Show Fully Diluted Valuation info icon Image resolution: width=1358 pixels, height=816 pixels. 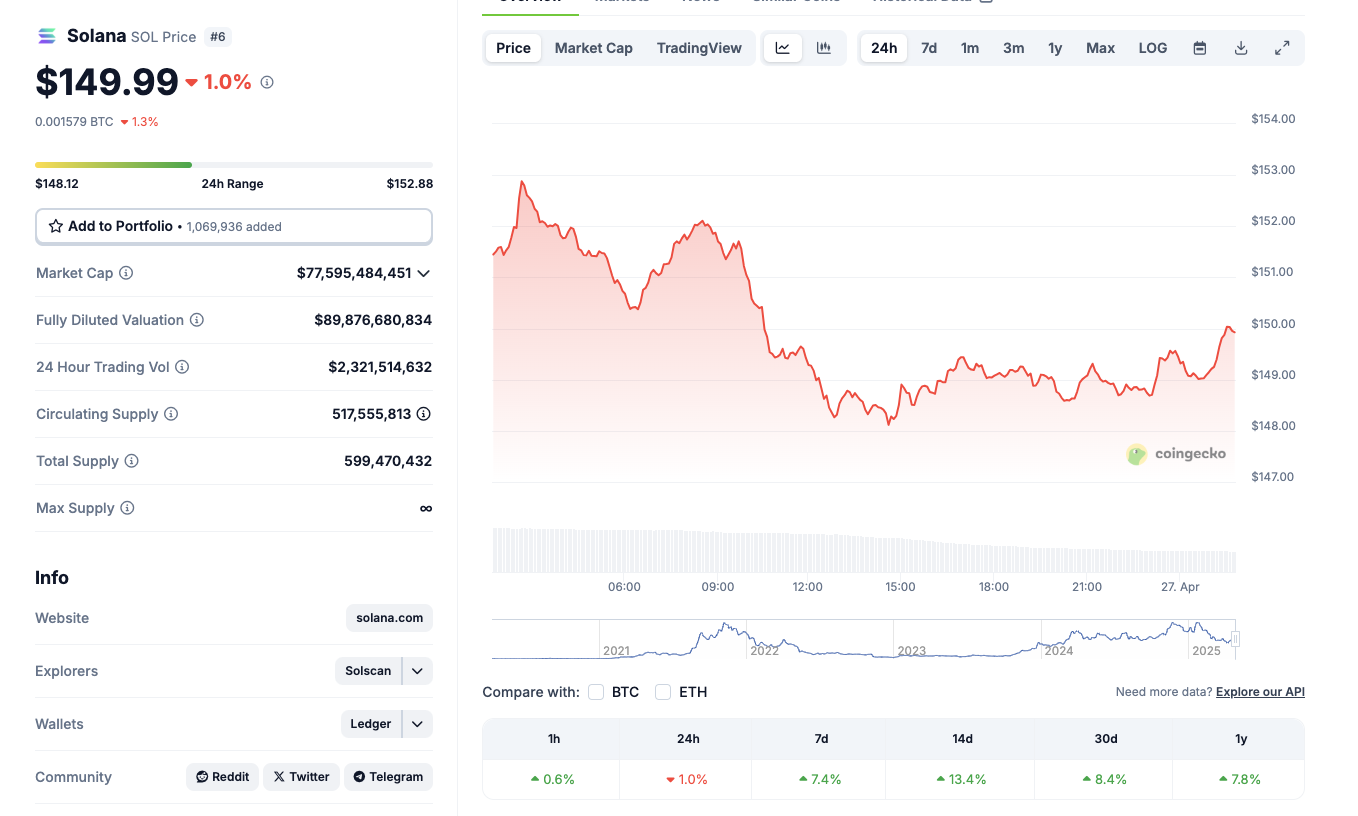(x=197, y=320)
